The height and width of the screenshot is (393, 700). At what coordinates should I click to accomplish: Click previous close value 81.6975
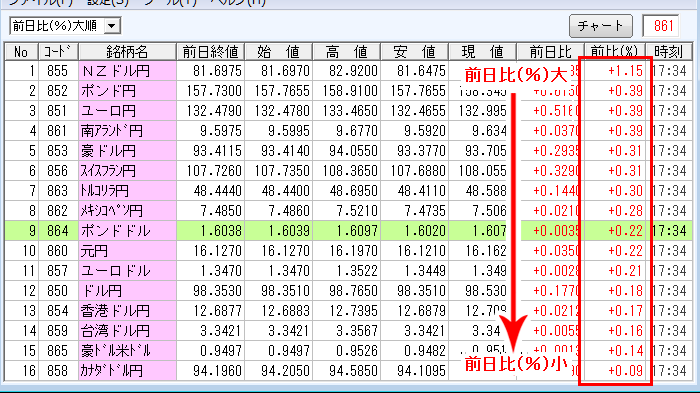[x=217, y=71]
